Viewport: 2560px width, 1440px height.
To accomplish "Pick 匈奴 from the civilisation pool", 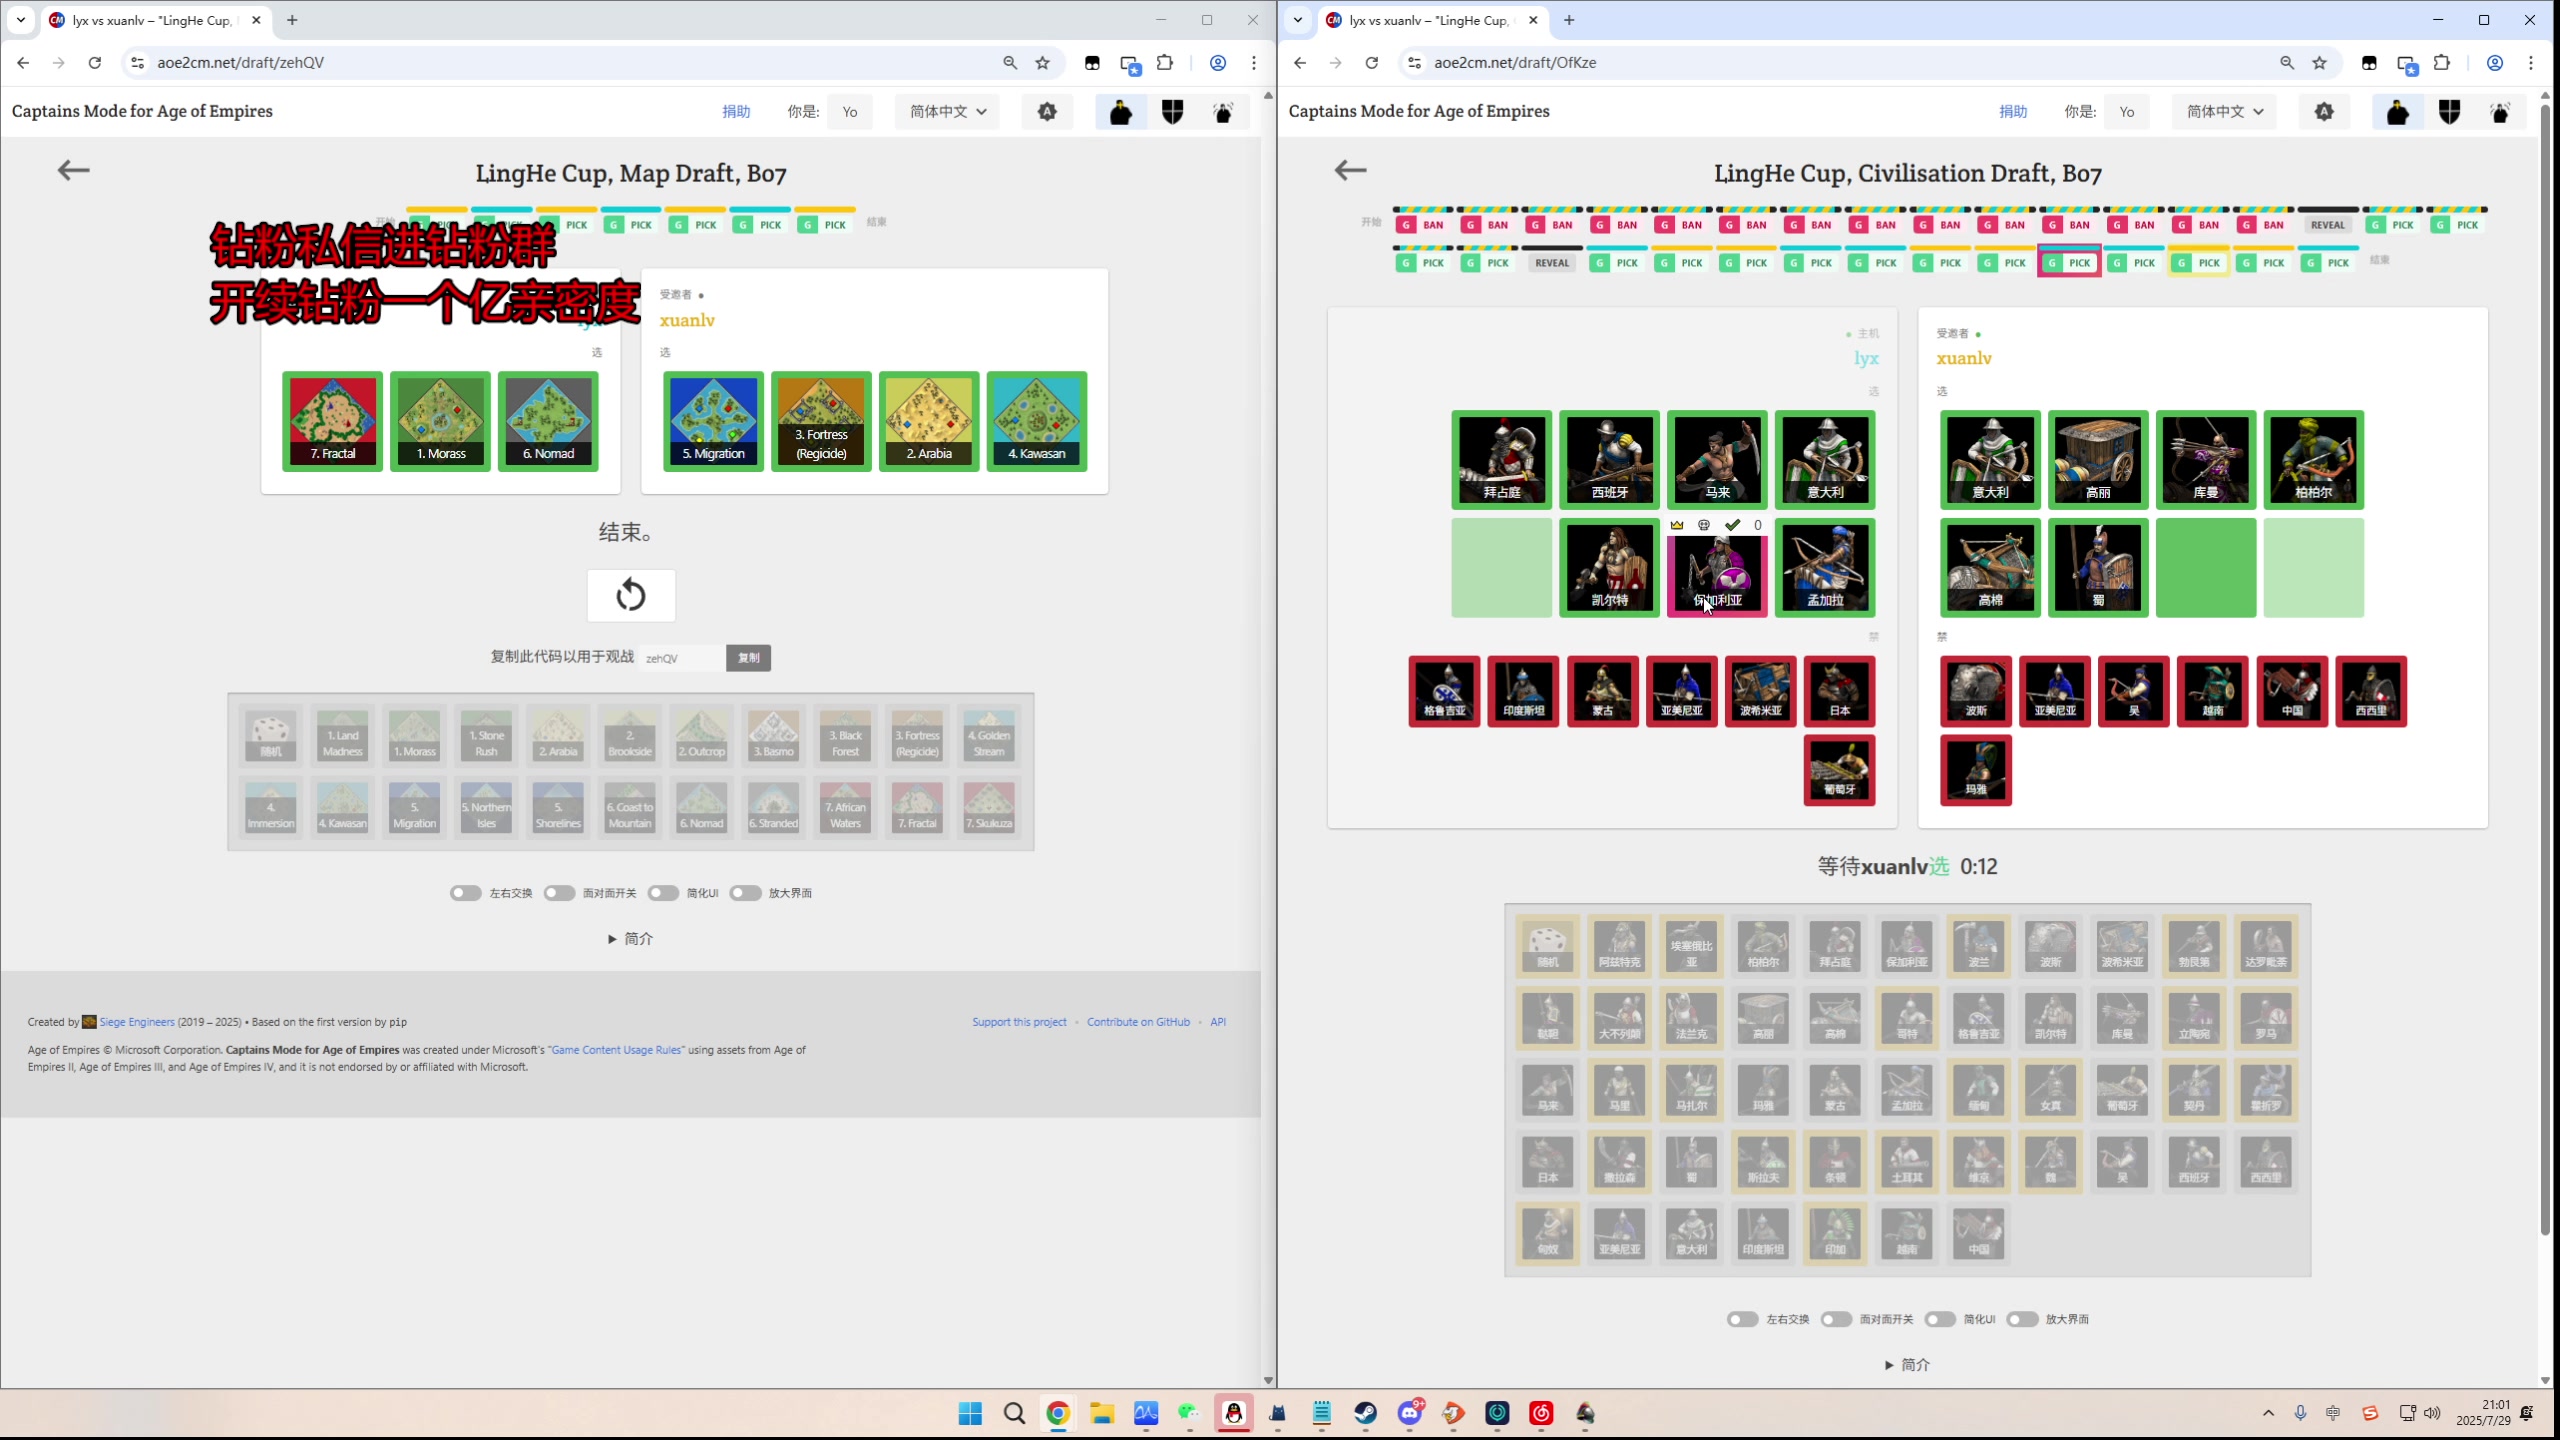I will point(1547,1234).
